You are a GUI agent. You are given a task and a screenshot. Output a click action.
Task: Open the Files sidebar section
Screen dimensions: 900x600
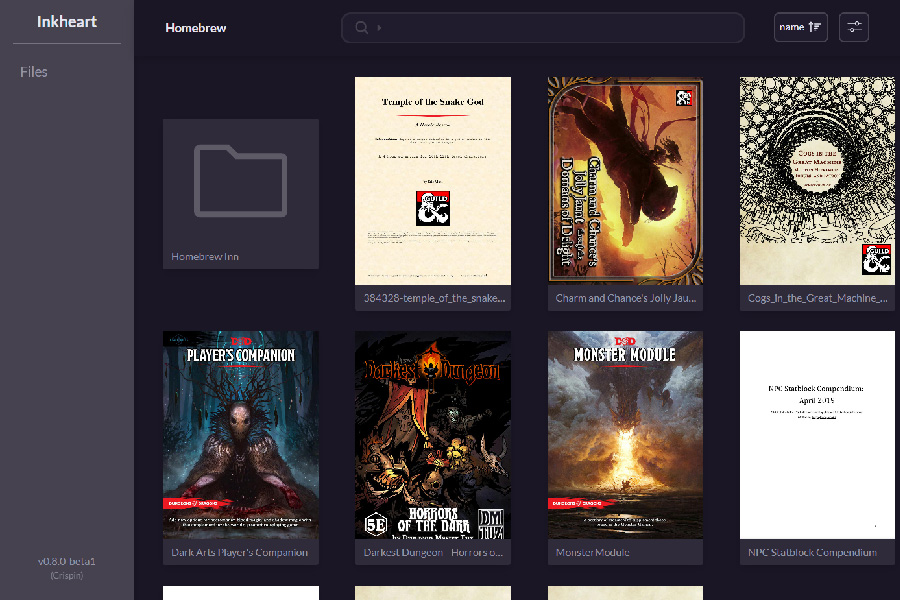(34, 72)
